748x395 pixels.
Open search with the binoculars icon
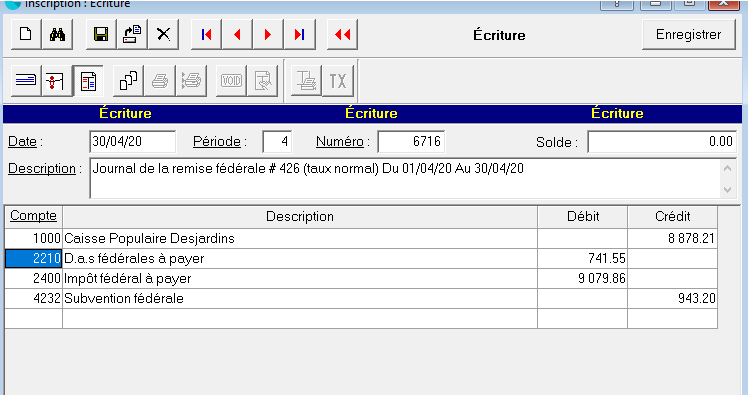(x=57, y=34)
